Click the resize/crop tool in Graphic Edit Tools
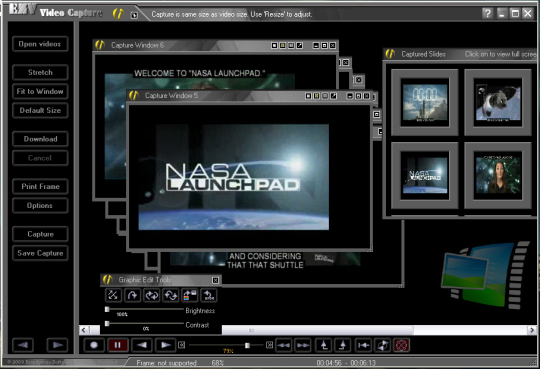The height and width of the screenshot is (369, 540). 113,295
